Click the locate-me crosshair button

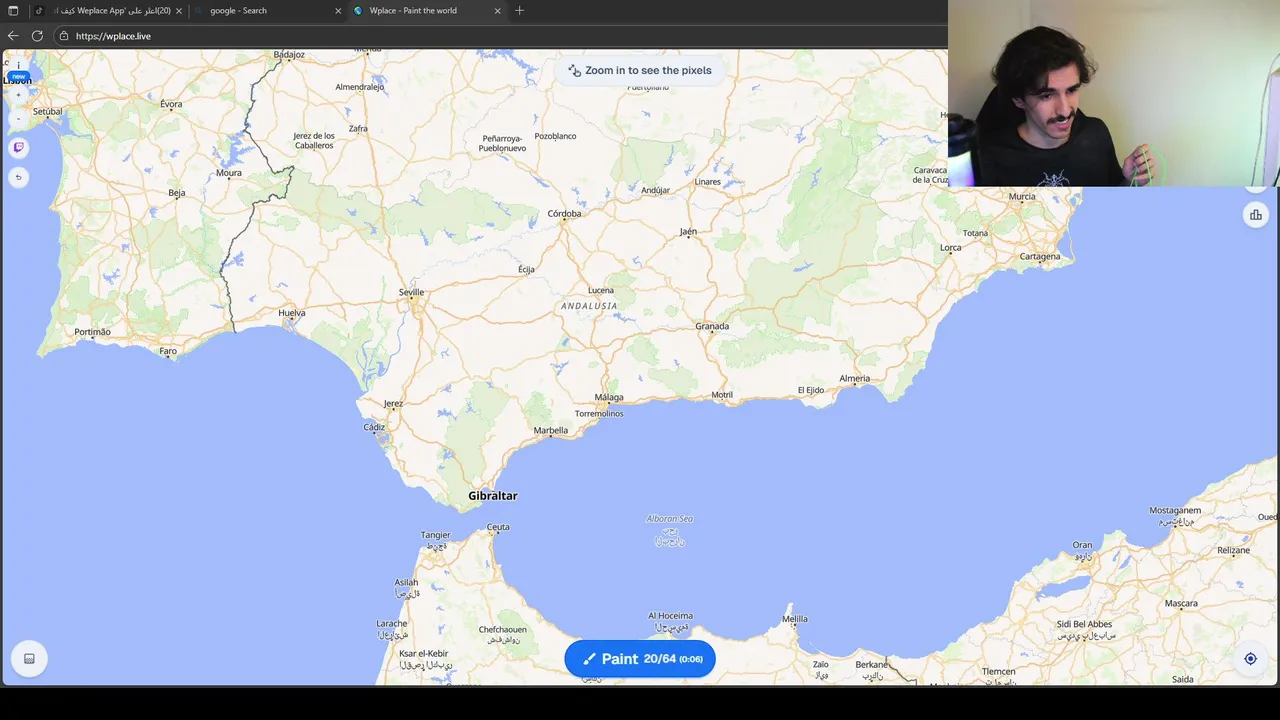point(1250,658)
